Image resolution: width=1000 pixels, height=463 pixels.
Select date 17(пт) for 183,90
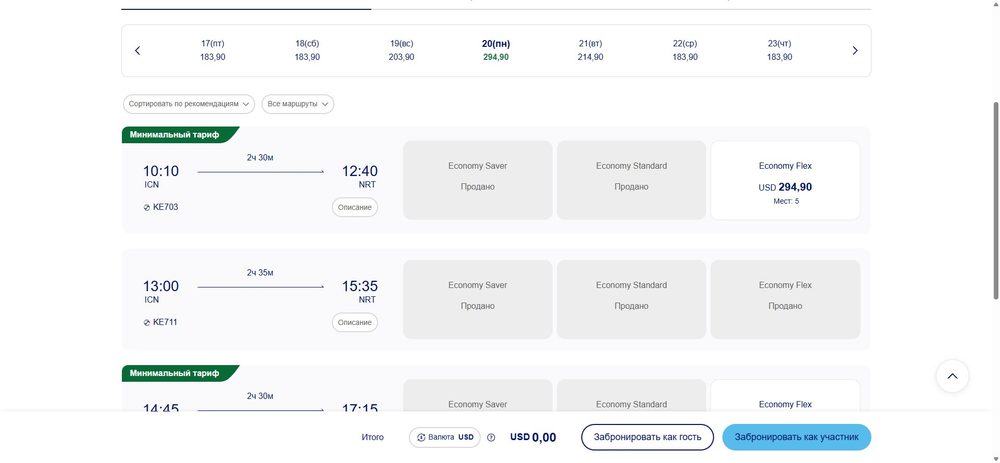pos(212,50)
